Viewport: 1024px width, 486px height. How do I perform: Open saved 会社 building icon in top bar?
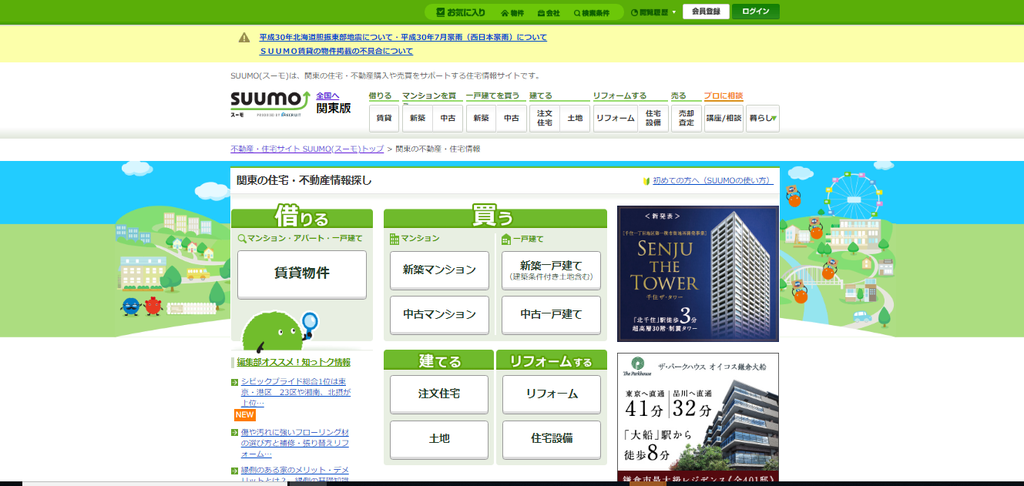[x=549, y=12]
